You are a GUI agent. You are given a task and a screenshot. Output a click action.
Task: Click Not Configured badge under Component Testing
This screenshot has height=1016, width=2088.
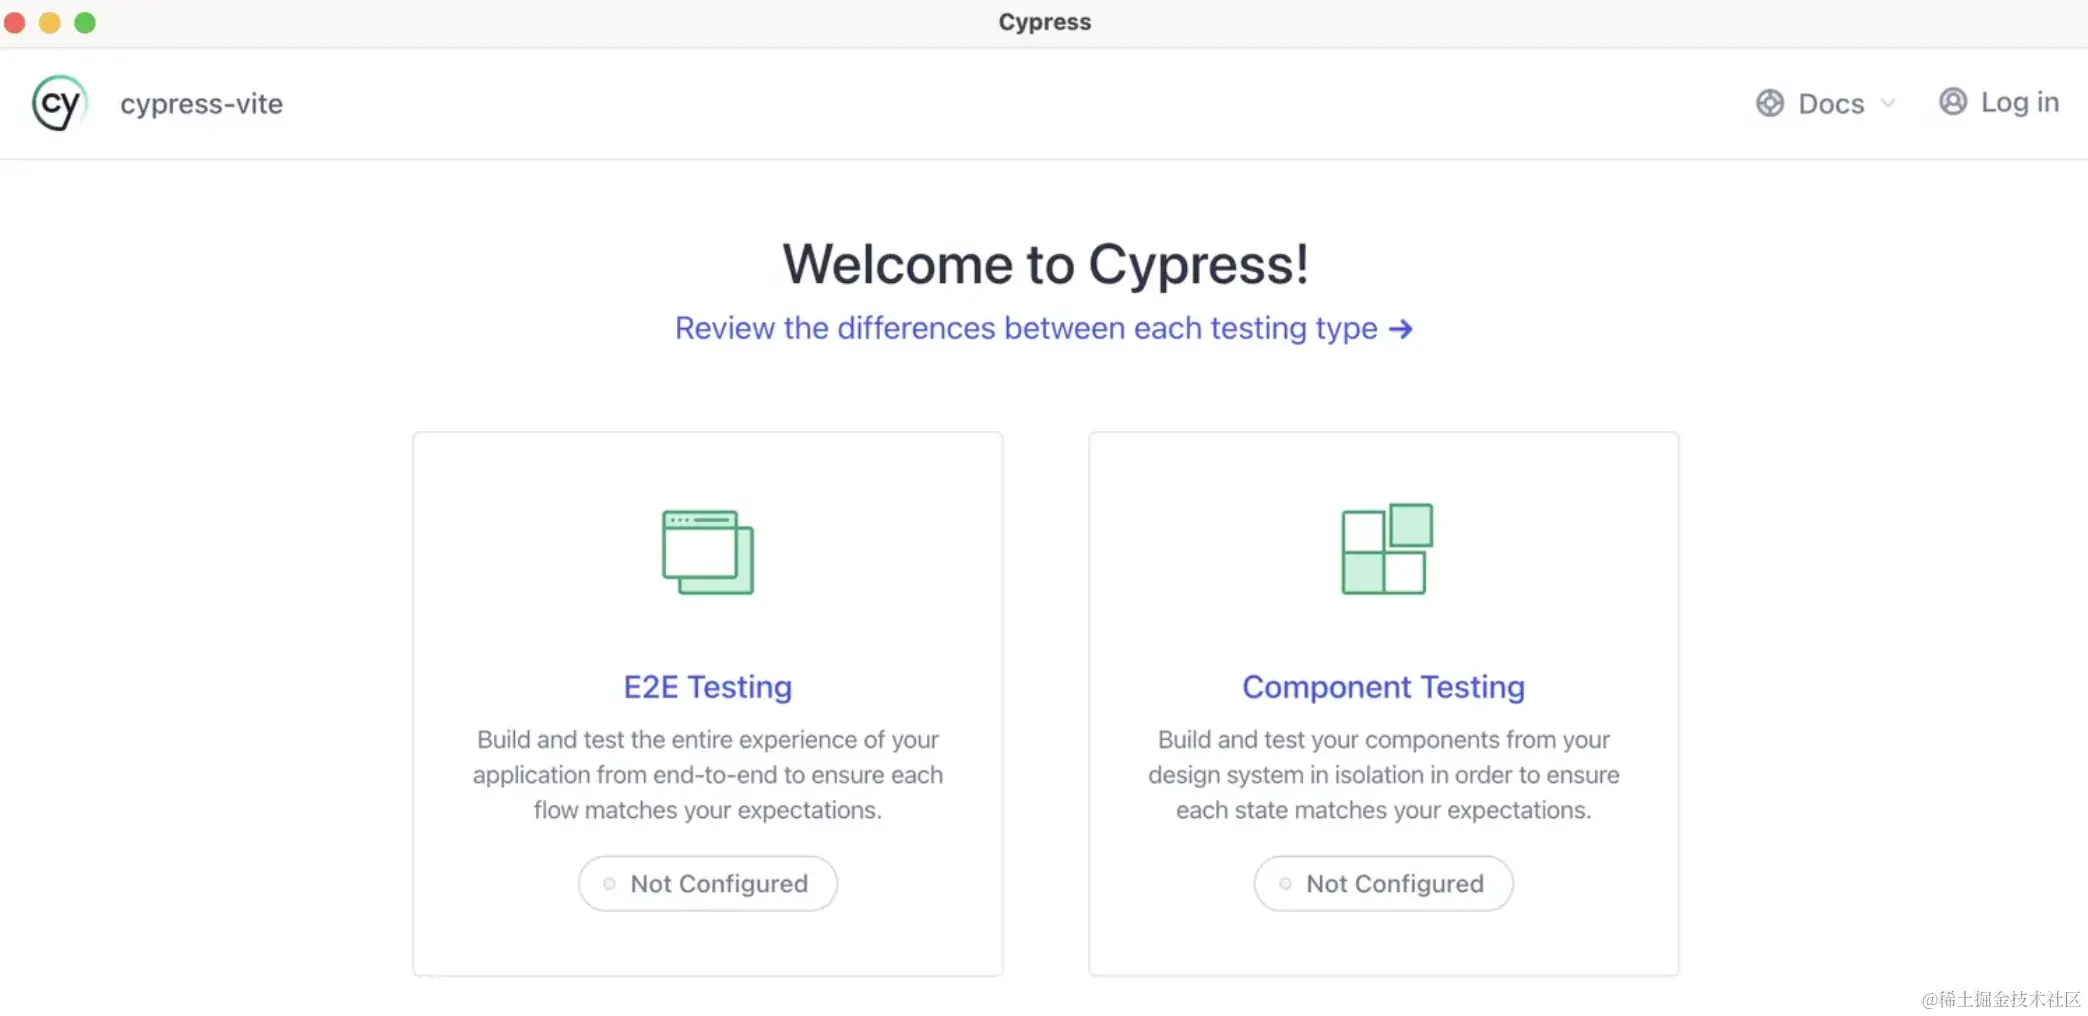(1384, 883)
